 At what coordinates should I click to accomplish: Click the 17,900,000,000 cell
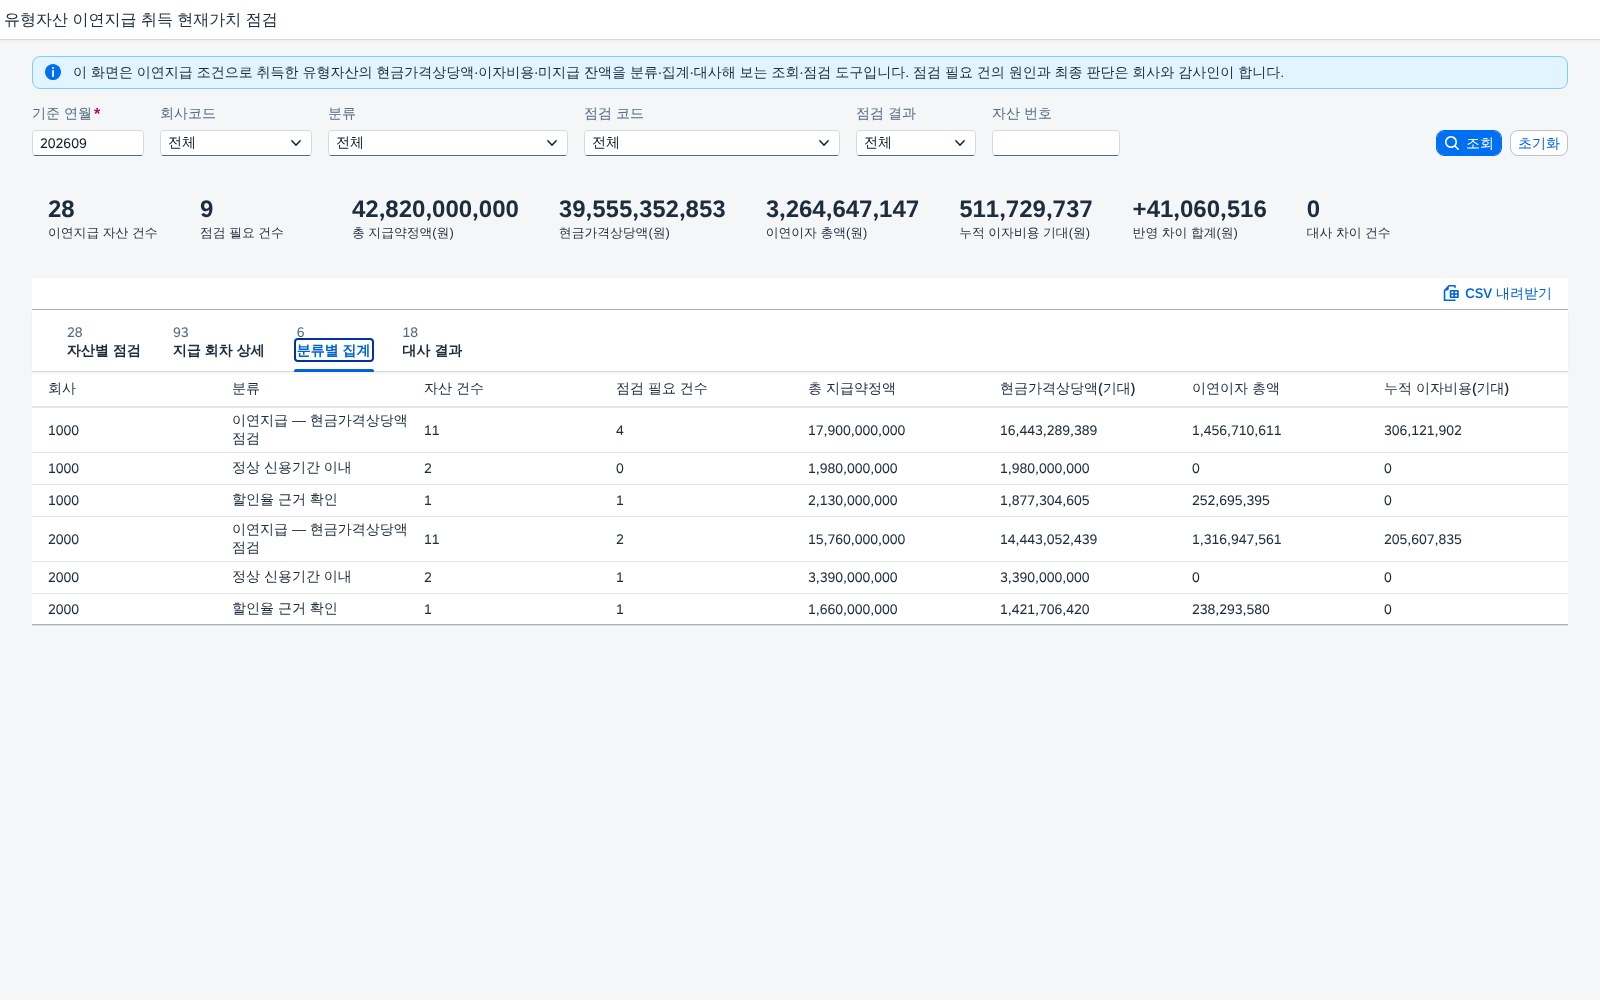856,431
